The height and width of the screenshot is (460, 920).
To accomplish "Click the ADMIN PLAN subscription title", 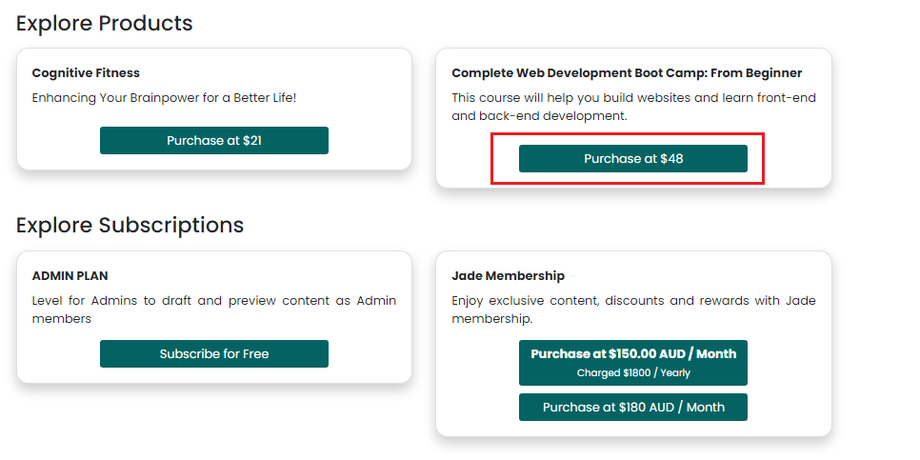I will [70, 275].
